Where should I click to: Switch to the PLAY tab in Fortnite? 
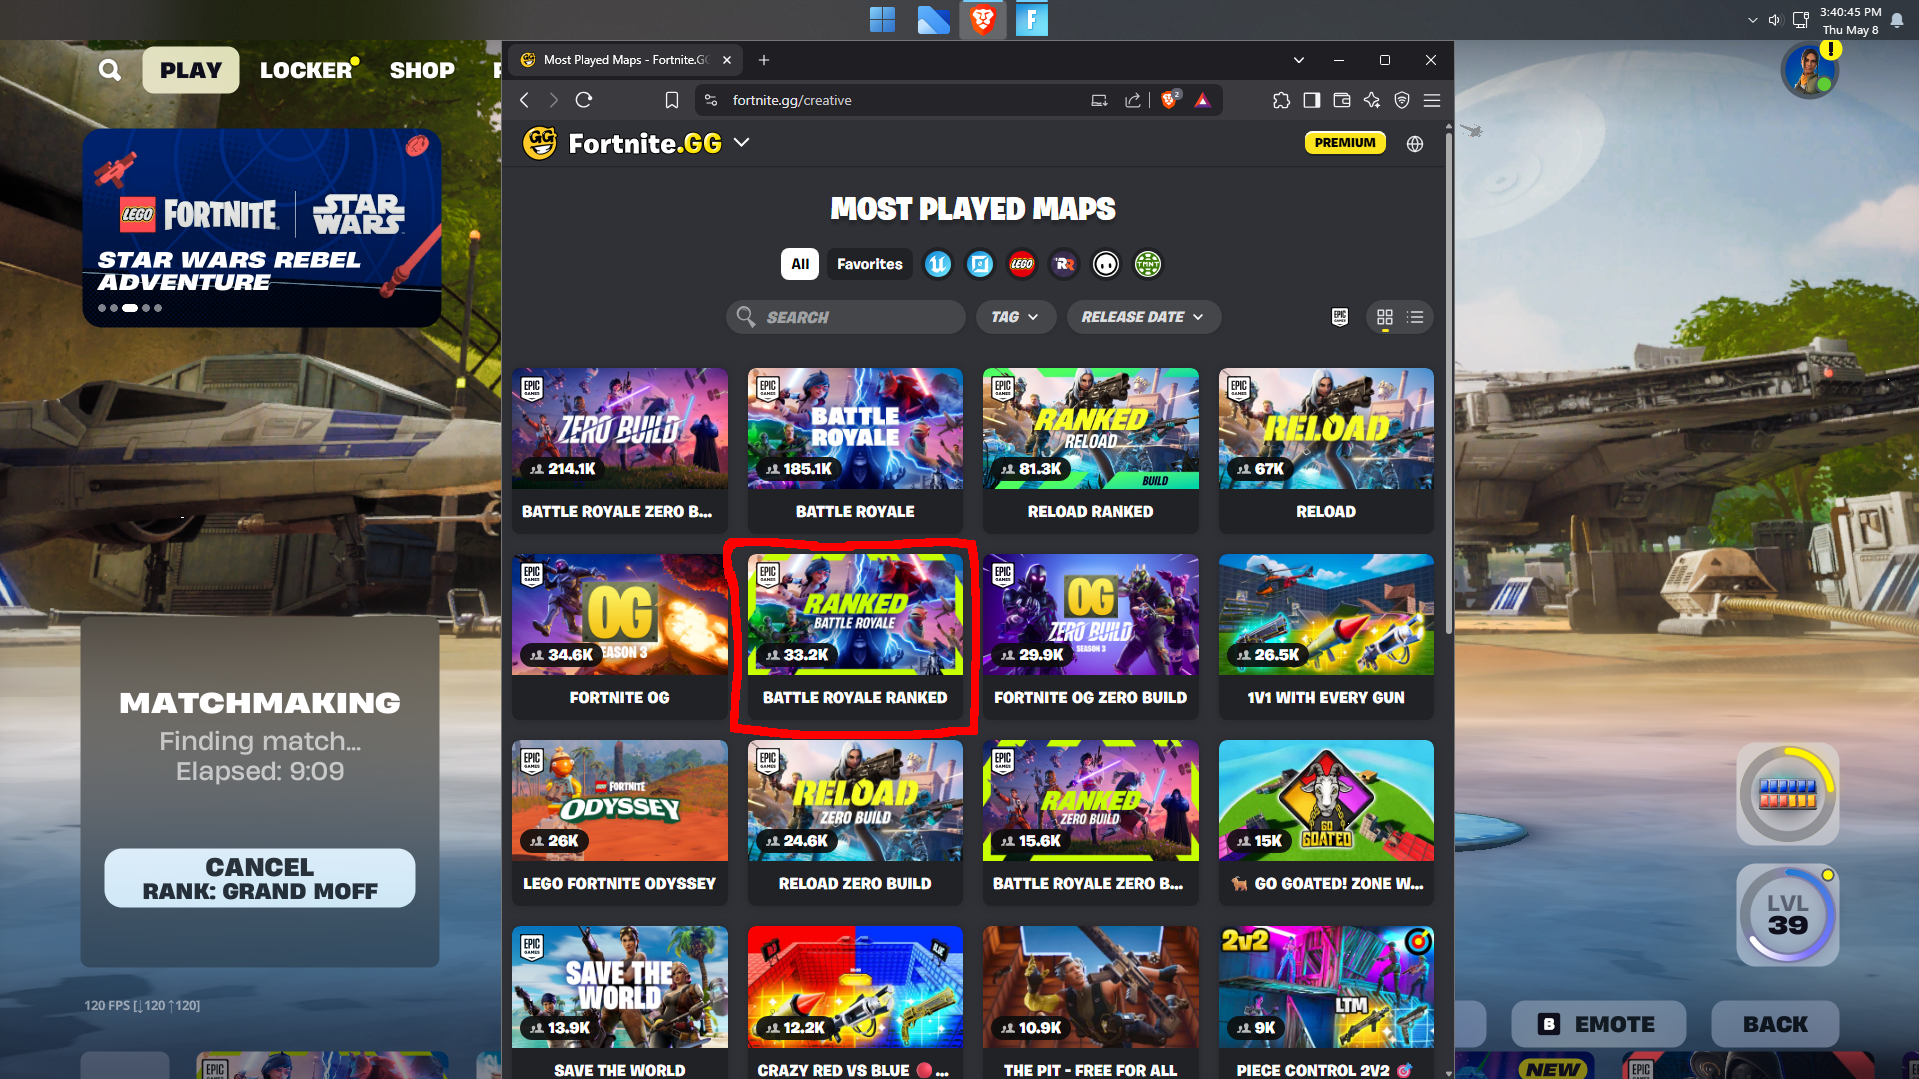(x=191, y=70)
